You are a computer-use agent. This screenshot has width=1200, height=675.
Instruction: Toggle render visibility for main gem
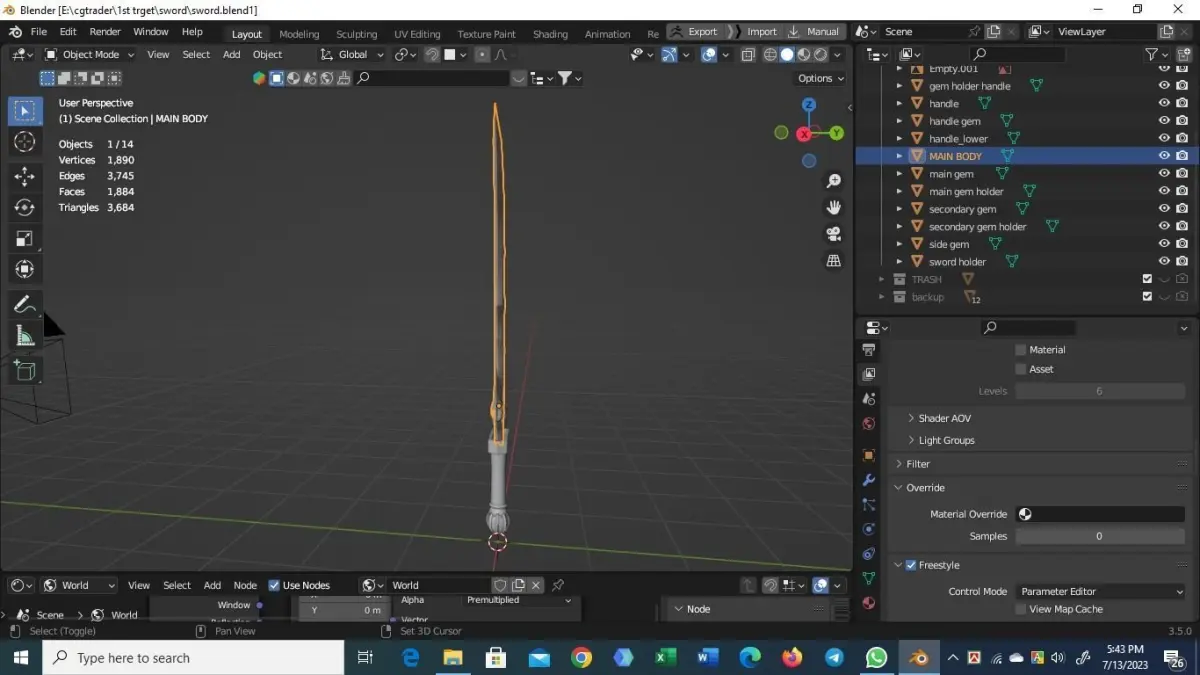click(x=1182, y=174)
